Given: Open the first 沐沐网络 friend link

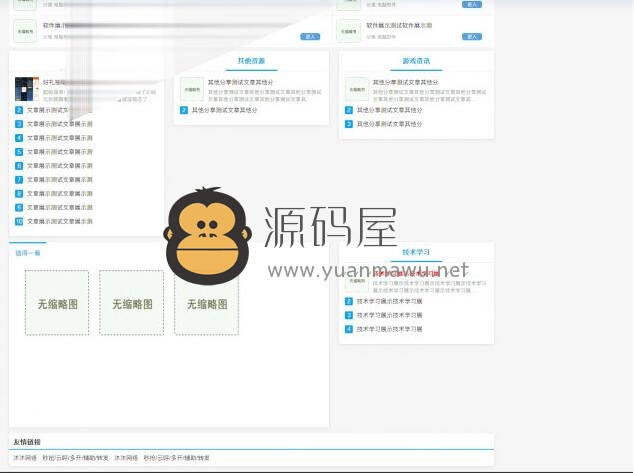Looking at the screenshot, I should 25,458.
